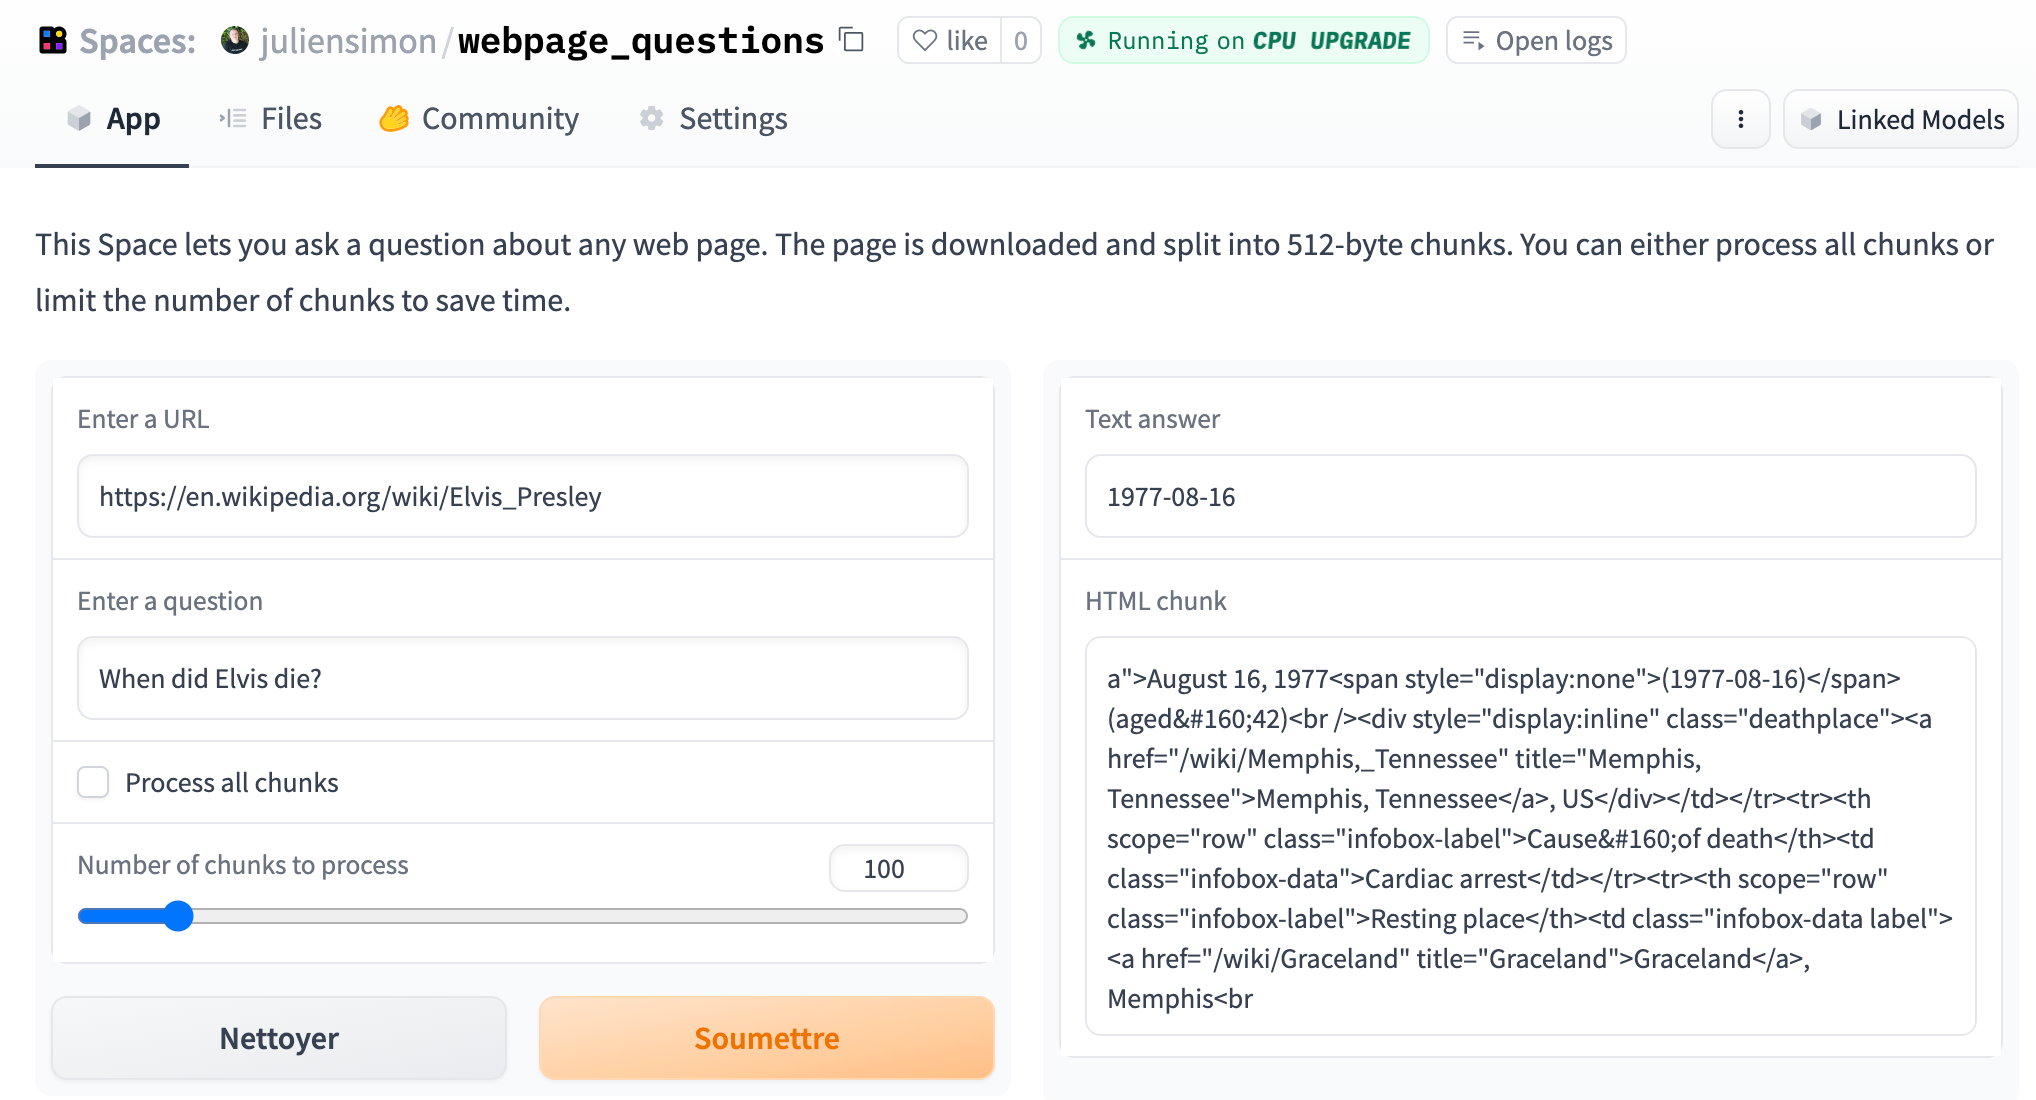Go to the Settings tab
The height and width of the screenshot is (1100, 2036).
713,119
